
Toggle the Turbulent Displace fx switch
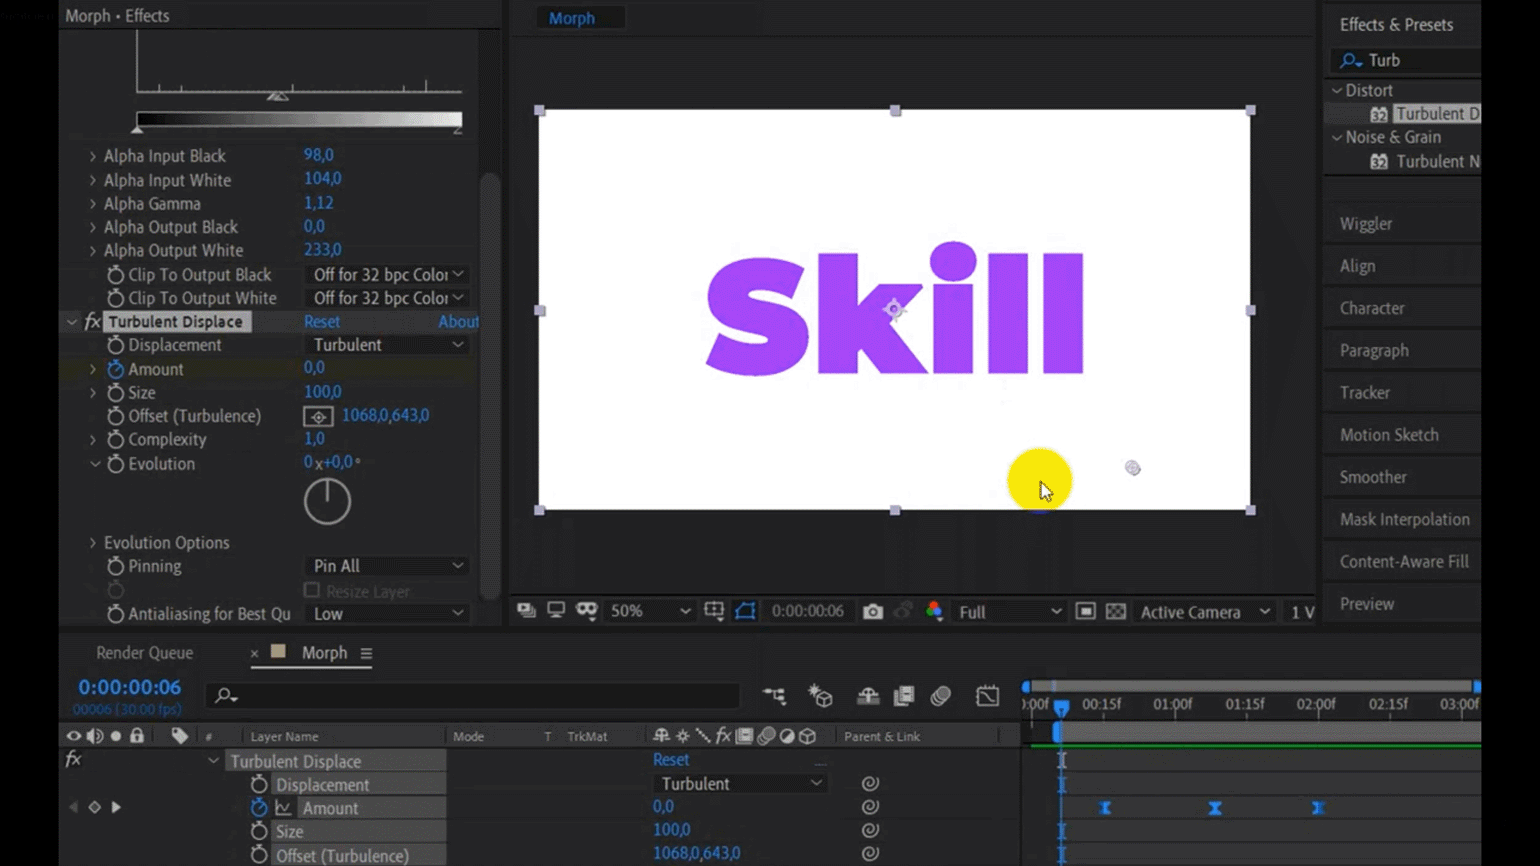coord(92,322)
